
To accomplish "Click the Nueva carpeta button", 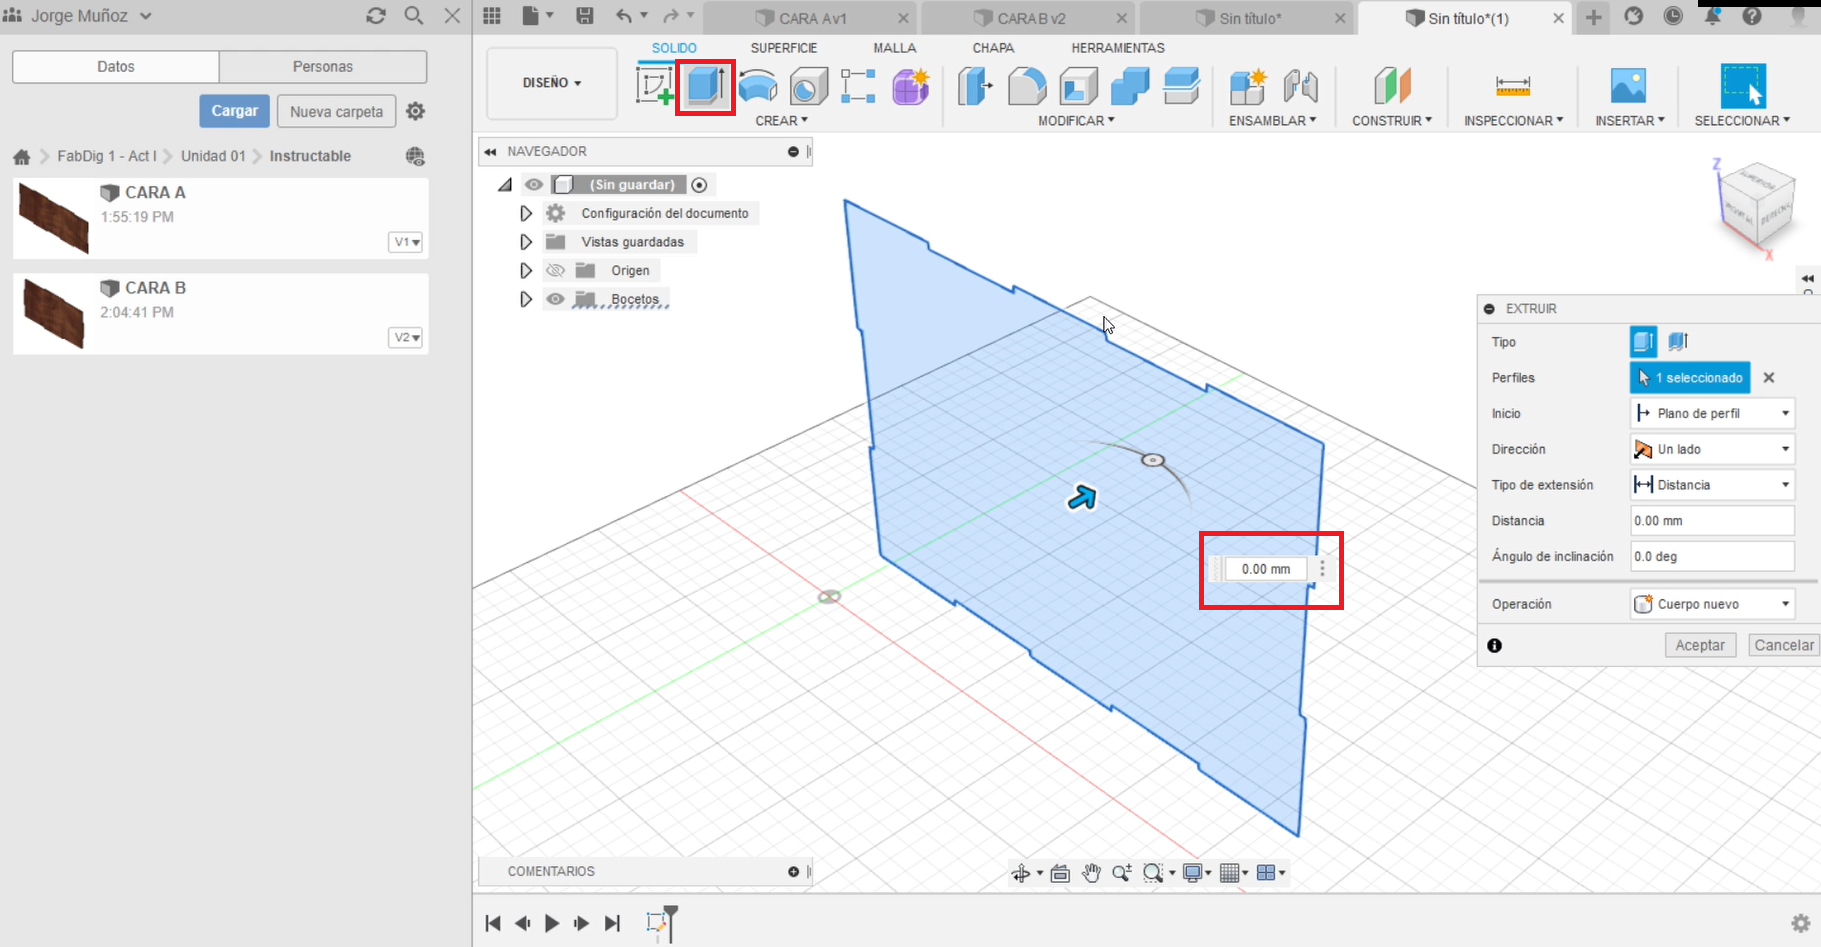I will click(336, 111).
